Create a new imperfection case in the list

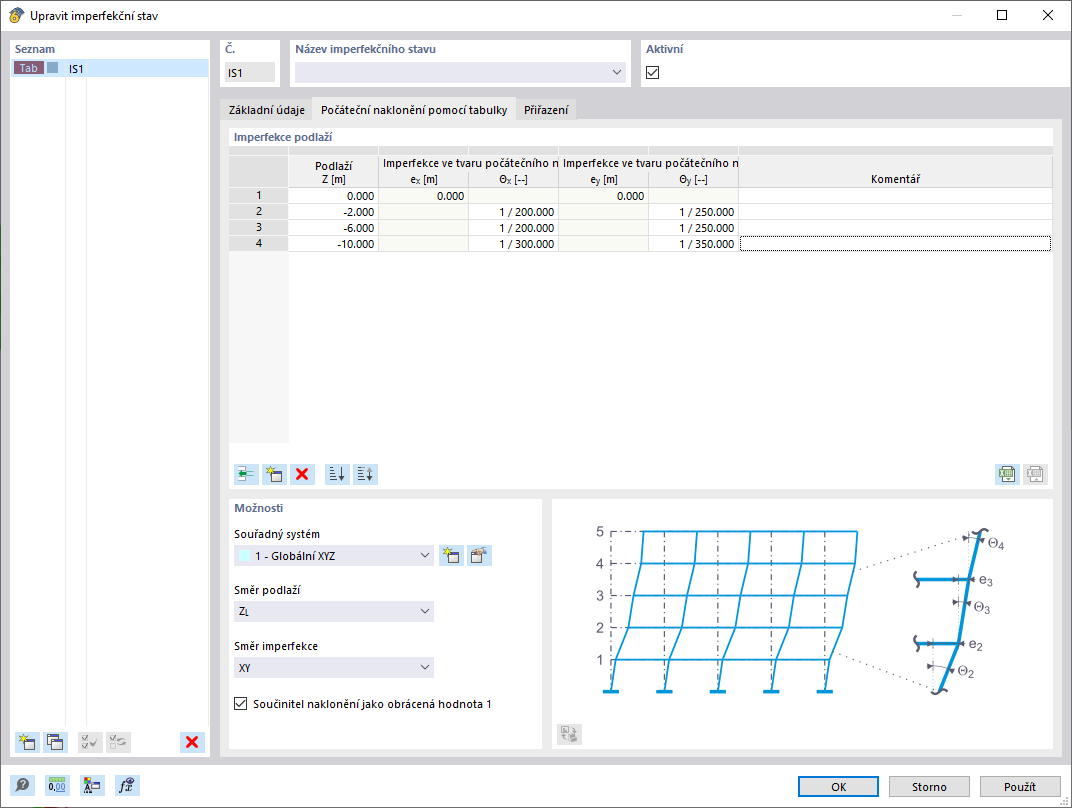coord(27,742)
